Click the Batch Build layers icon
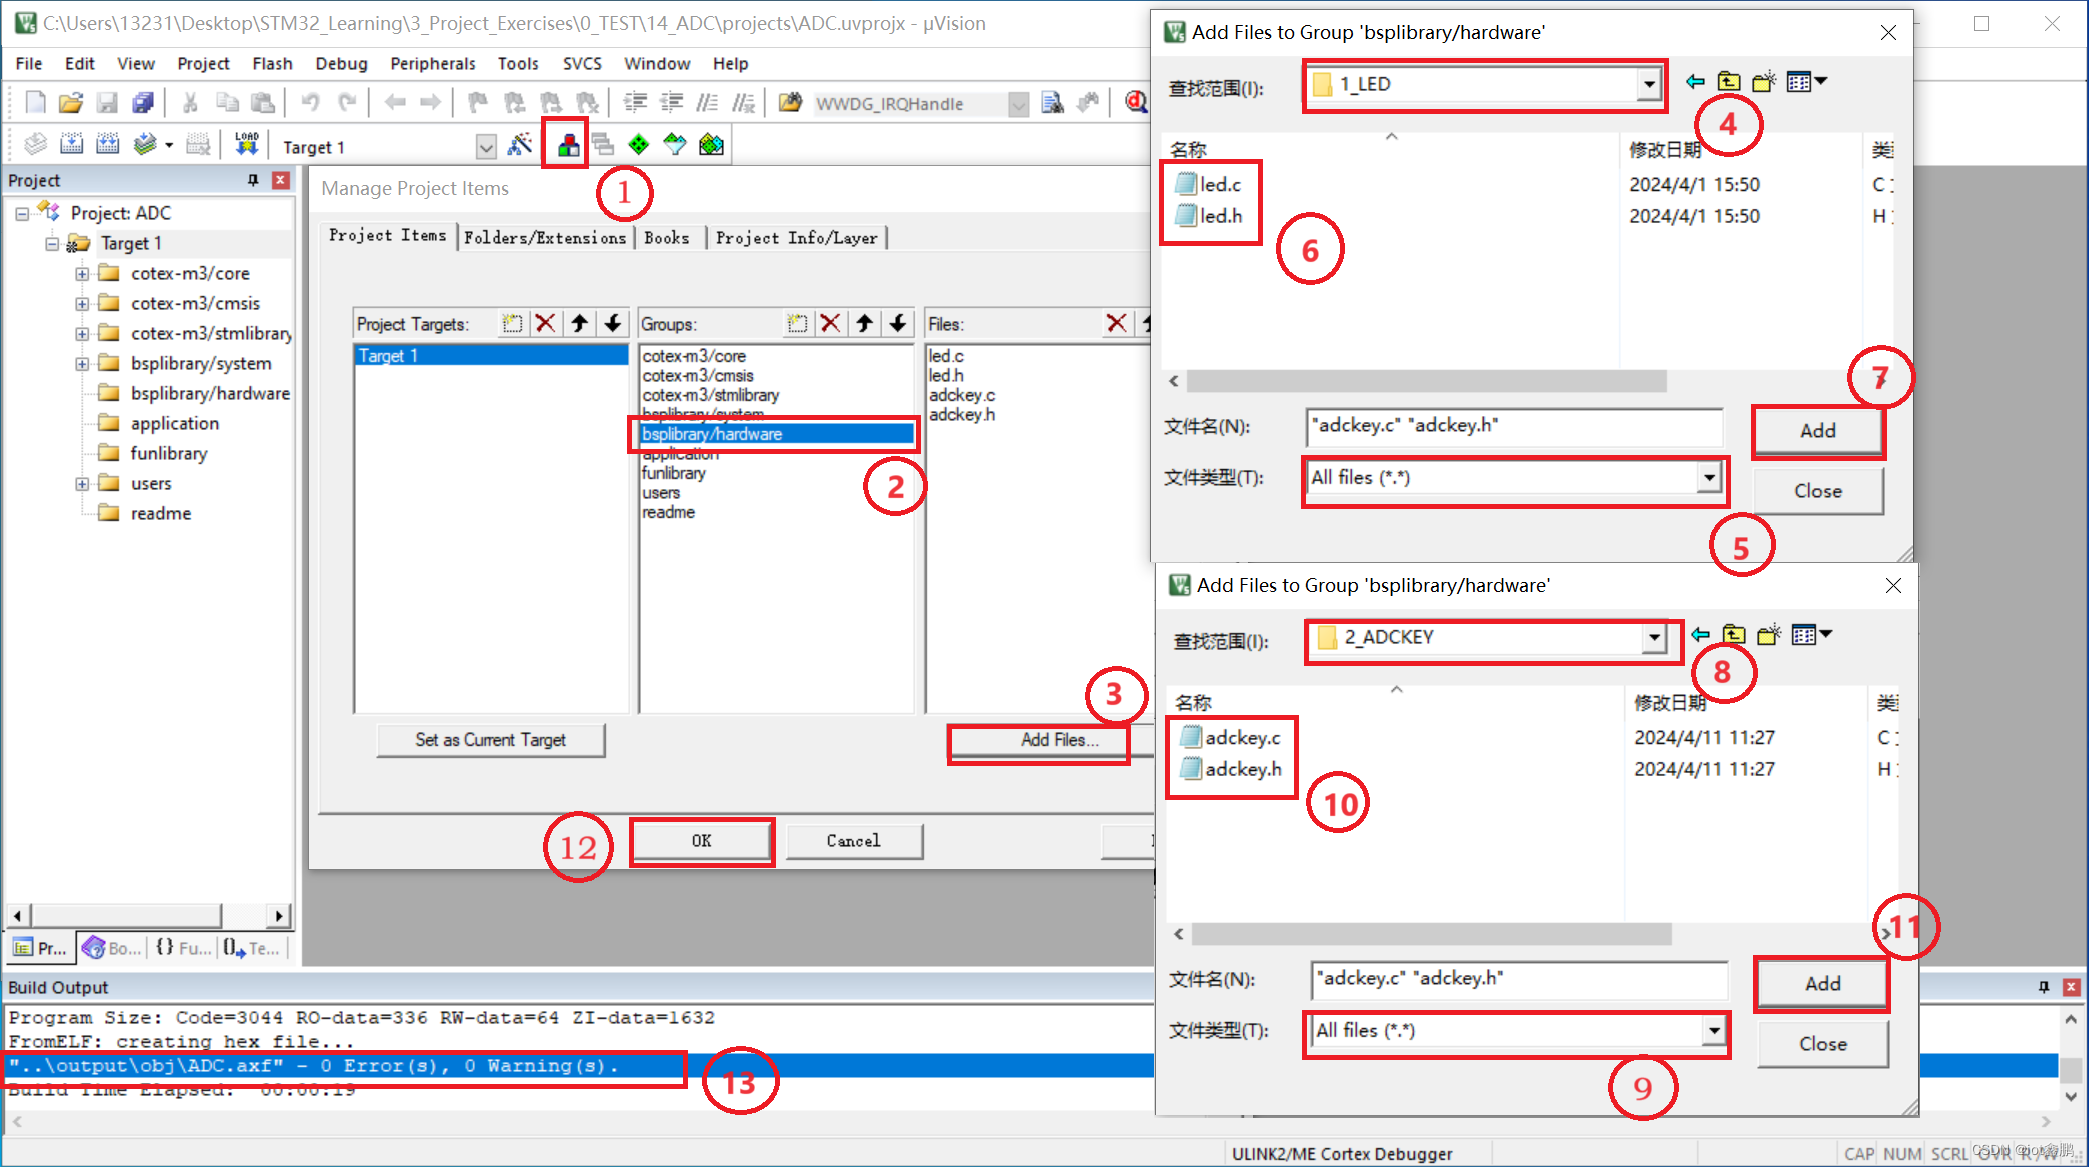This screenshot has height=1167, width=2089. pos(145,145)
